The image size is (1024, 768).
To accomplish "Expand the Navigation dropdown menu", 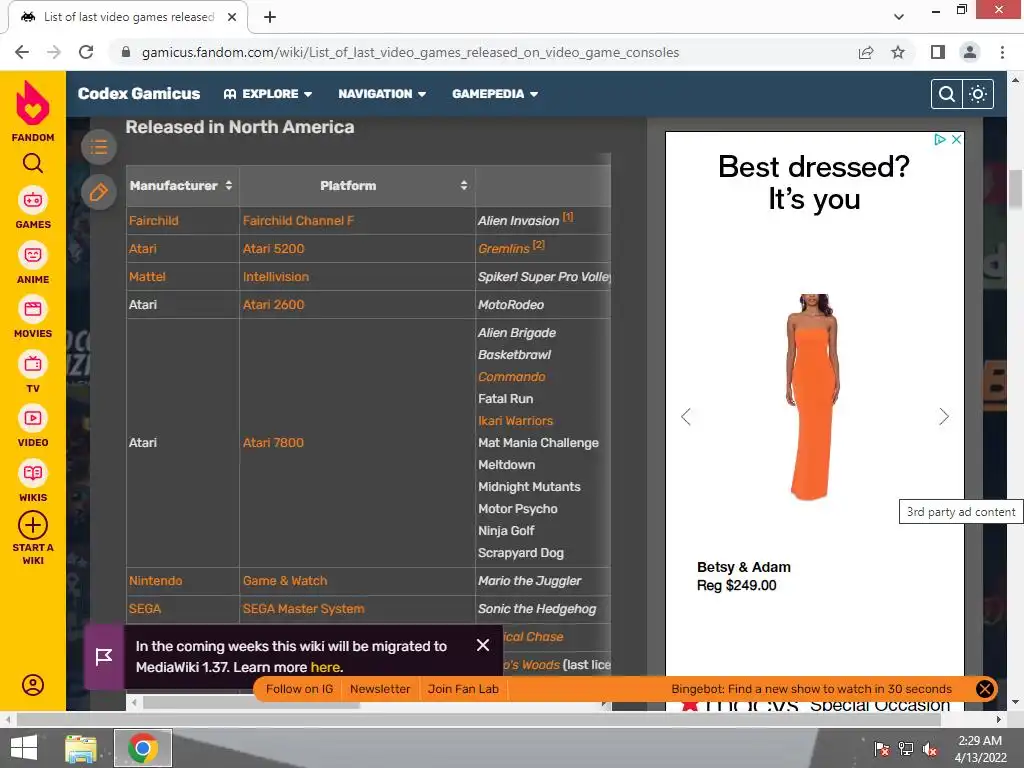I will (x=382, y=94).
